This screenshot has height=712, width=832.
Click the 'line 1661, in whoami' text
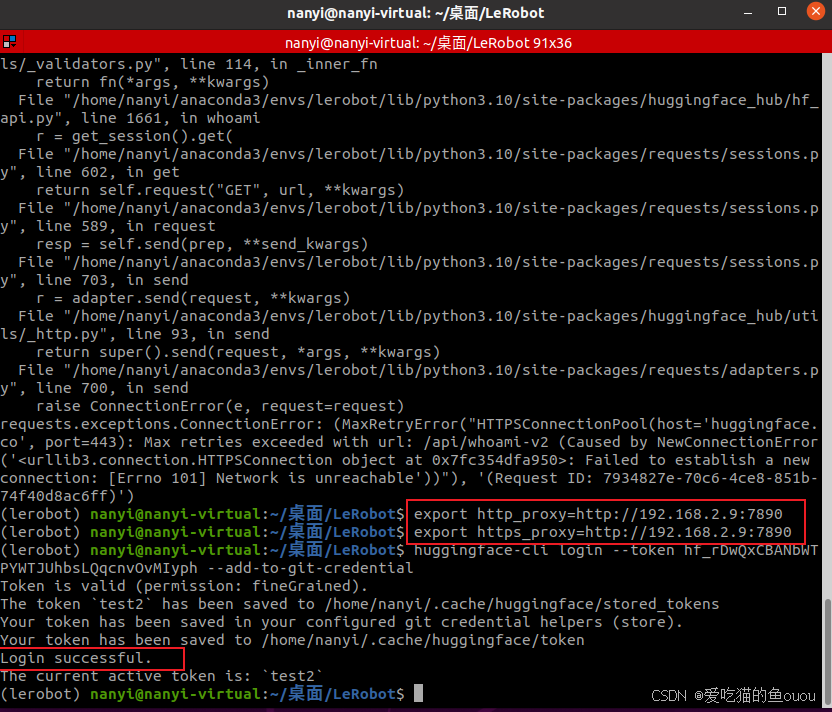(170, 118)
